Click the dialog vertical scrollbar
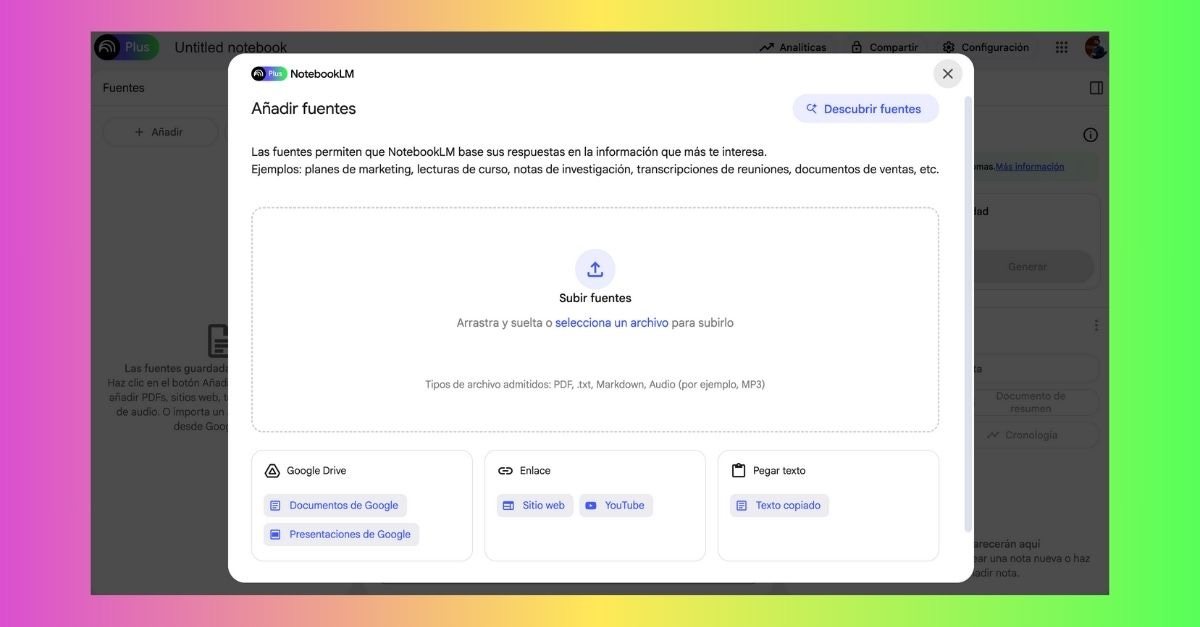1200x627 pixels. coord(967,314)
